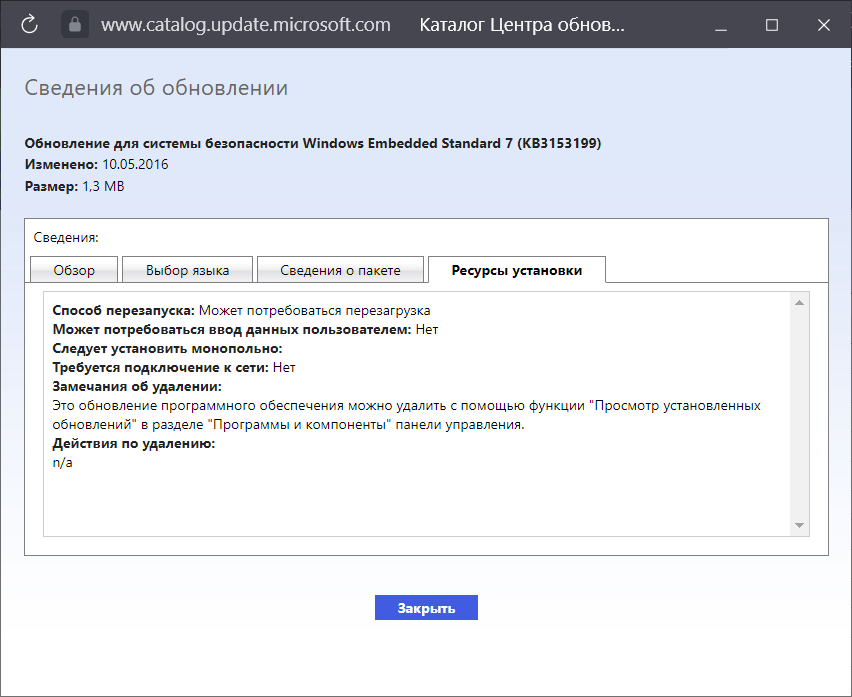852x697 pixels.
Task: Minimize the update catalog window
Action: click(x=721, y=25)
